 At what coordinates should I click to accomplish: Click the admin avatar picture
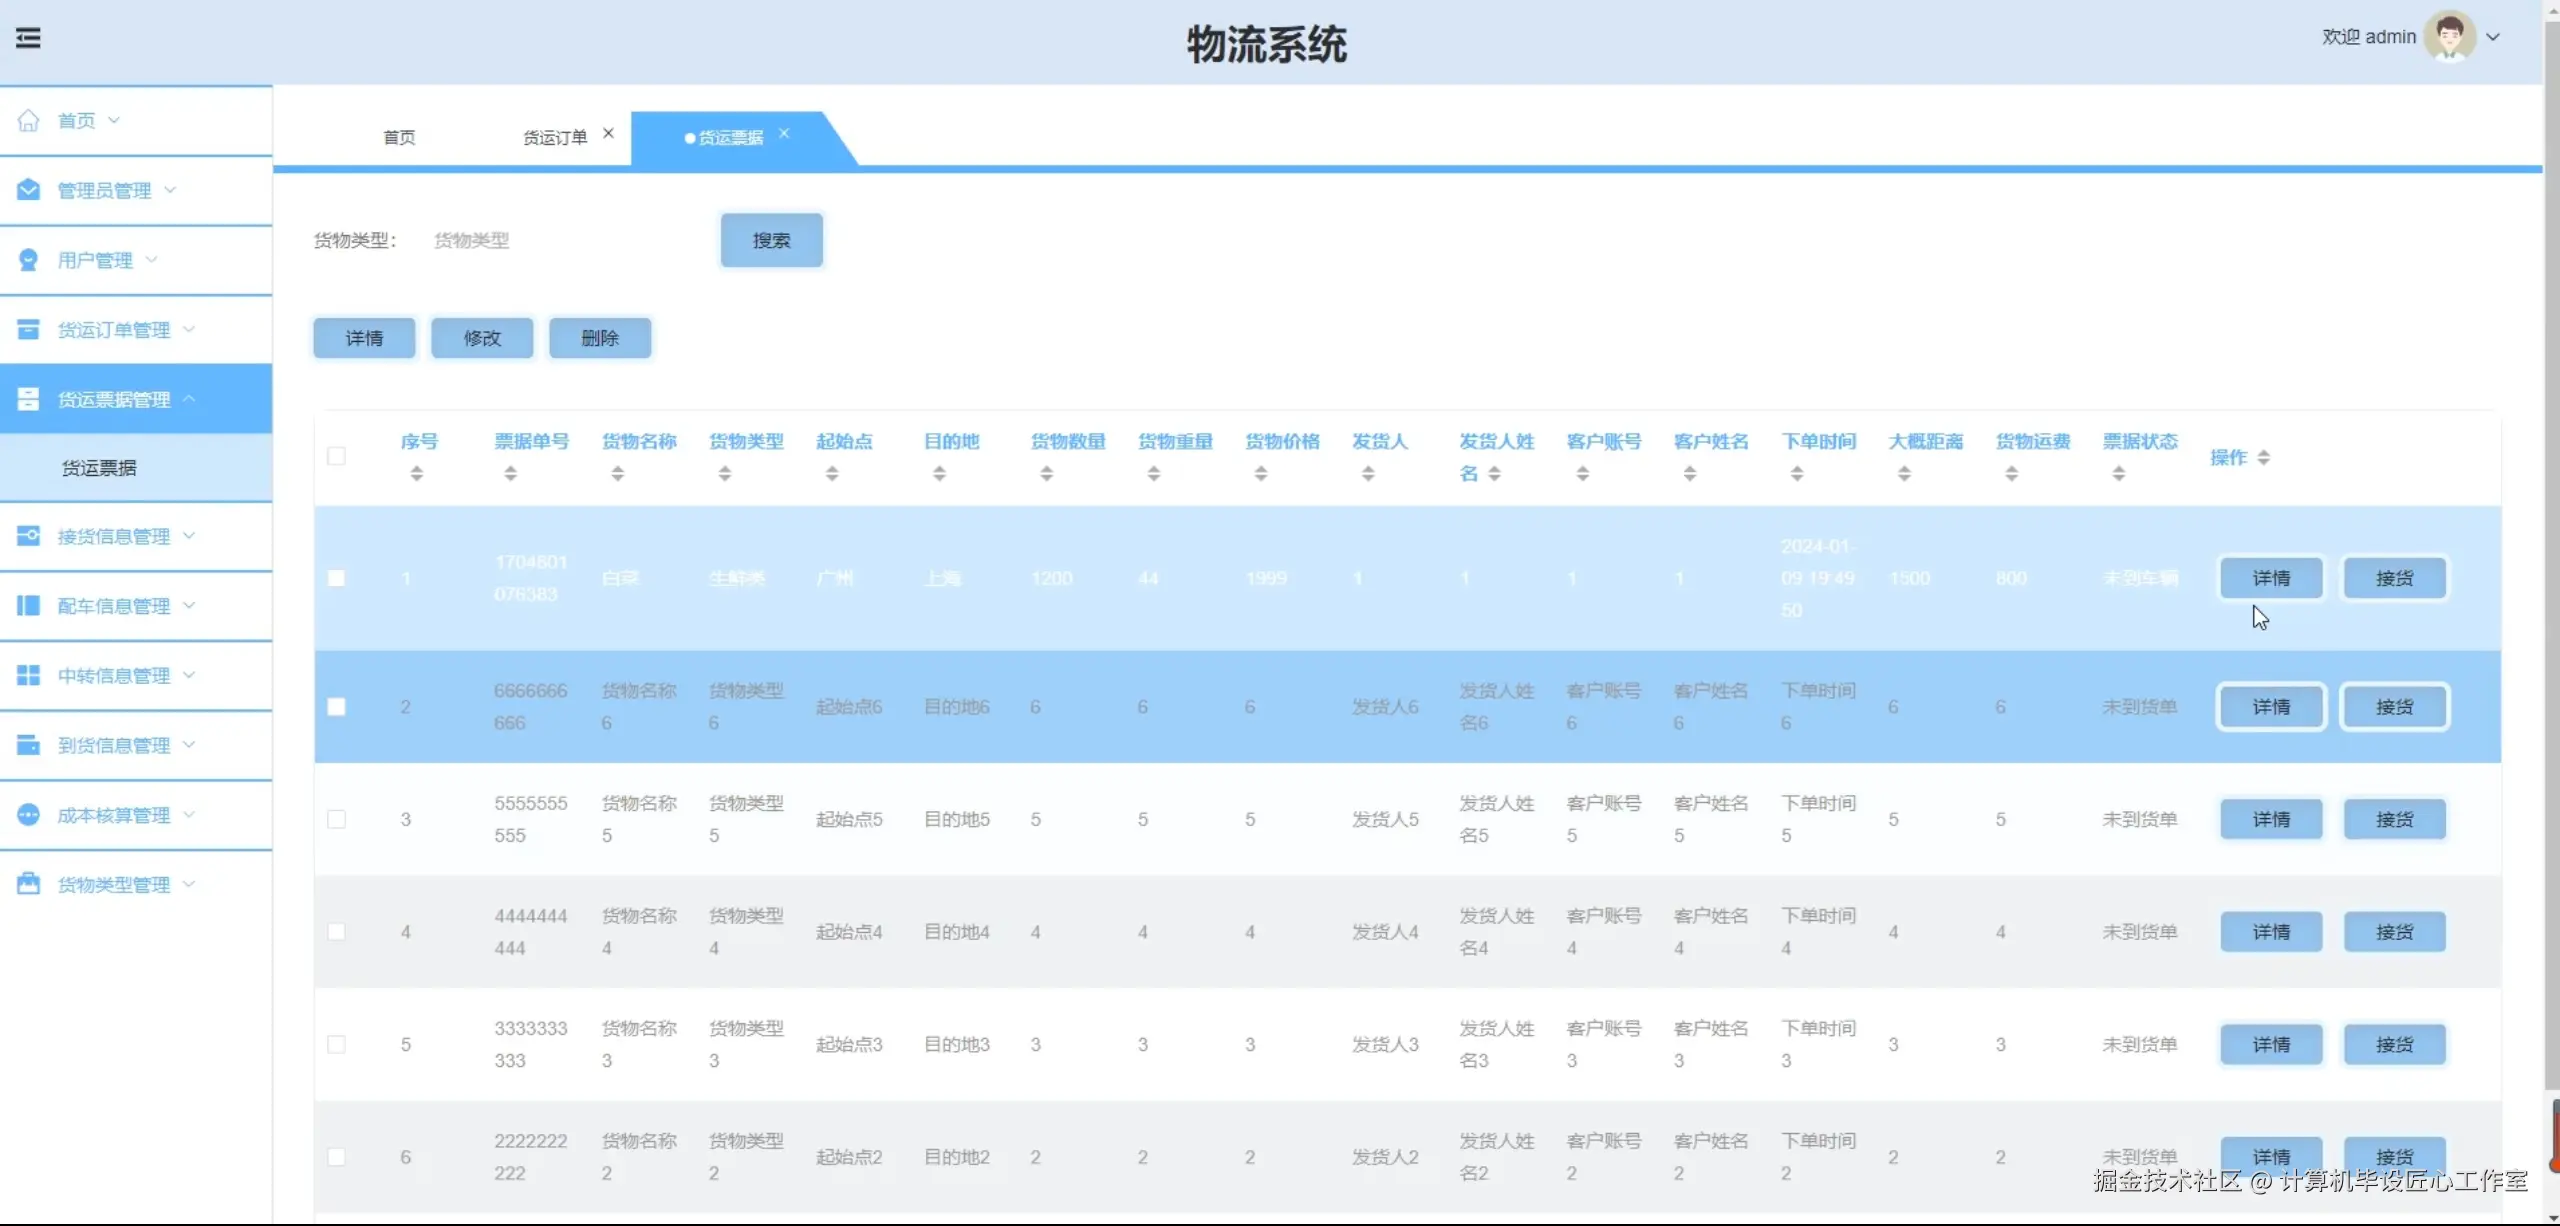coord(2449,37)
